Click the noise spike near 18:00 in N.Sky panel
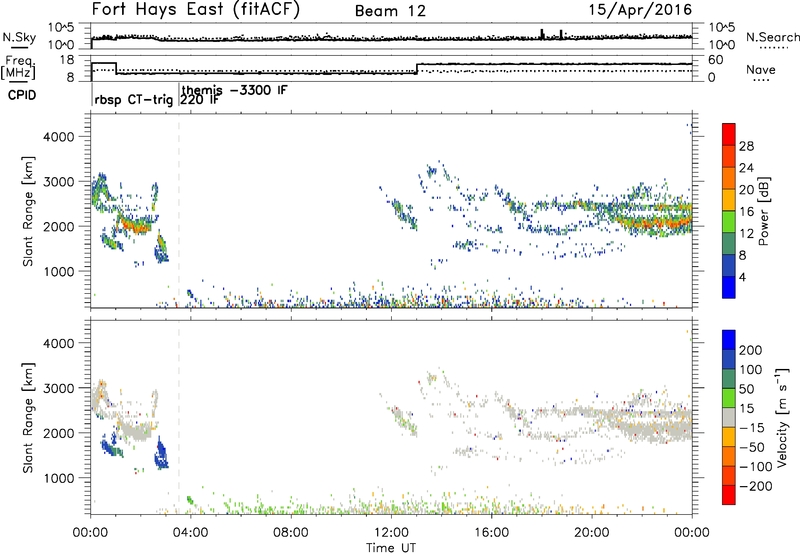Viewport: 800px width, 554px height. 542,34
